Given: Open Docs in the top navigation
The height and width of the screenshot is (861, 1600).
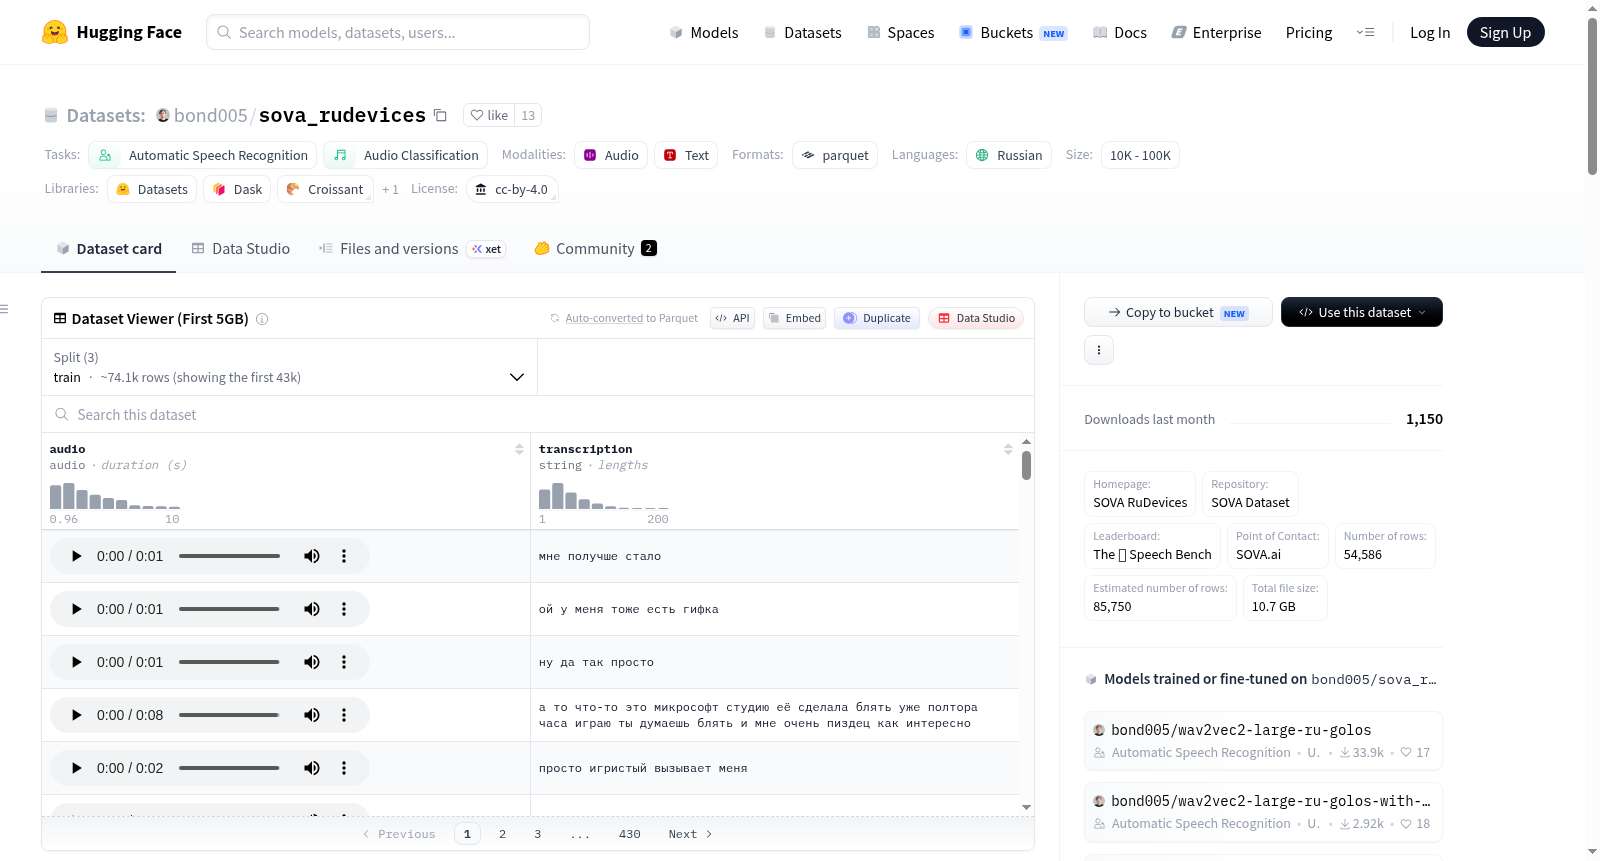Looking at the screenshot, I should [x=1120, y=33].
